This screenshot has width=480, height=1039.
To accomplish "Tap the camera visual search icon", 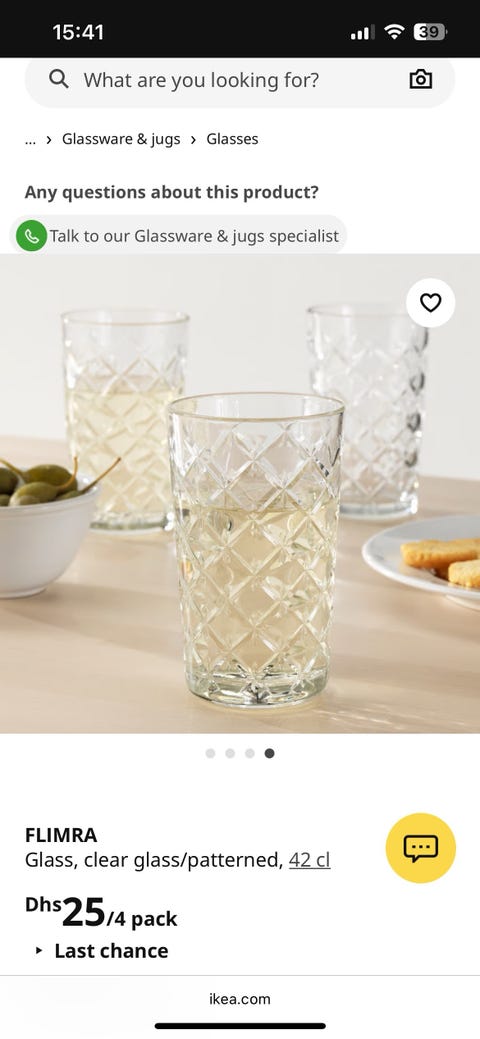I will (420, 80).
